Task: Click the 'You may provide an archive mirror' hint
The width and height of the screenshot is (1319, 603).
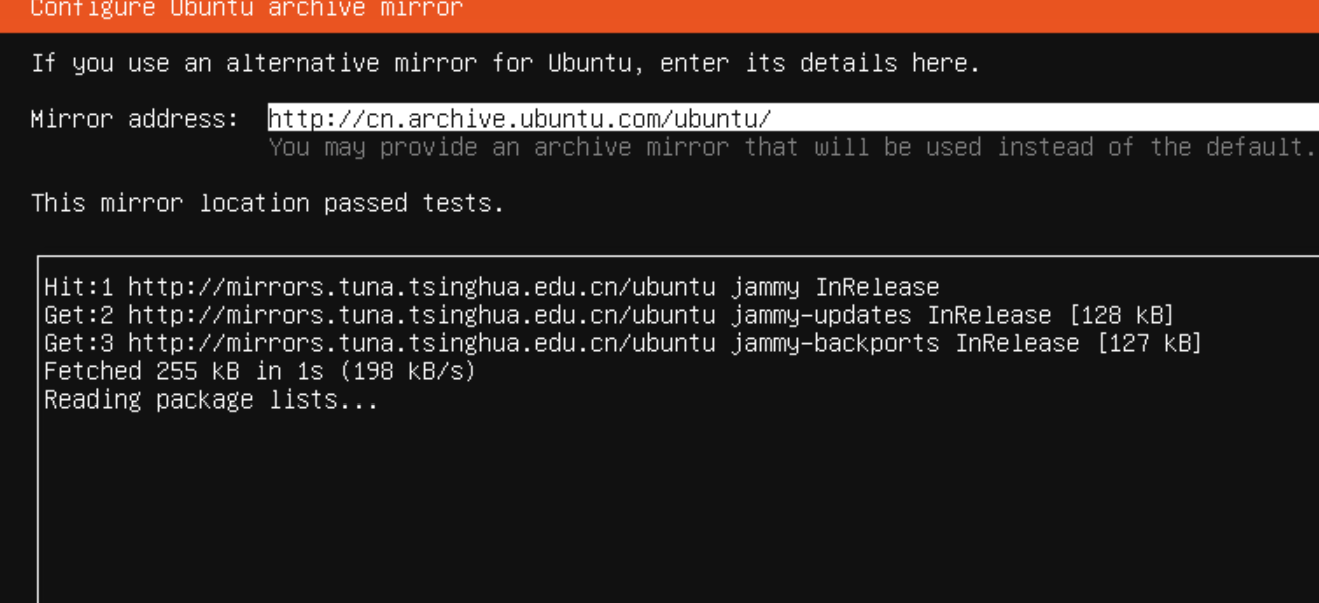Action: (x=792, y=147)
